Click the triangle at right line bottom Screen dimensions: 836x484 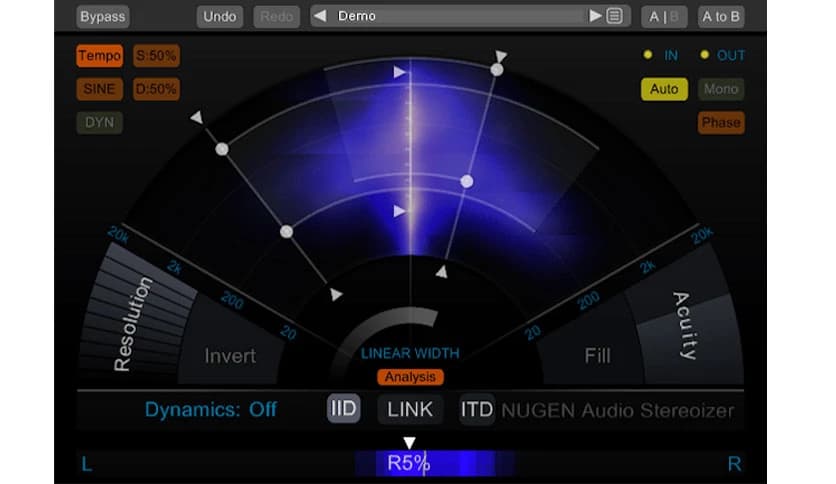coord(441,272)
